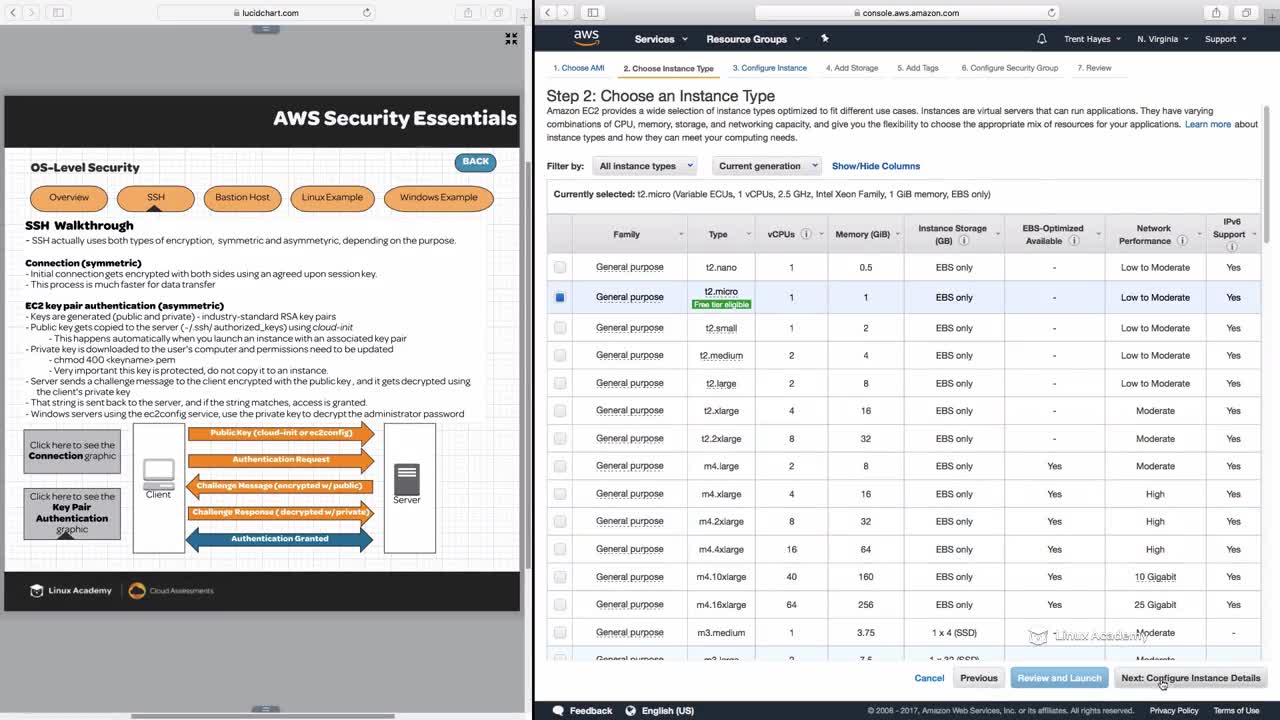Open the Learn more link
This screenshot has width=1280, height=720.
pyautogui.click(x=1208, y=124)
